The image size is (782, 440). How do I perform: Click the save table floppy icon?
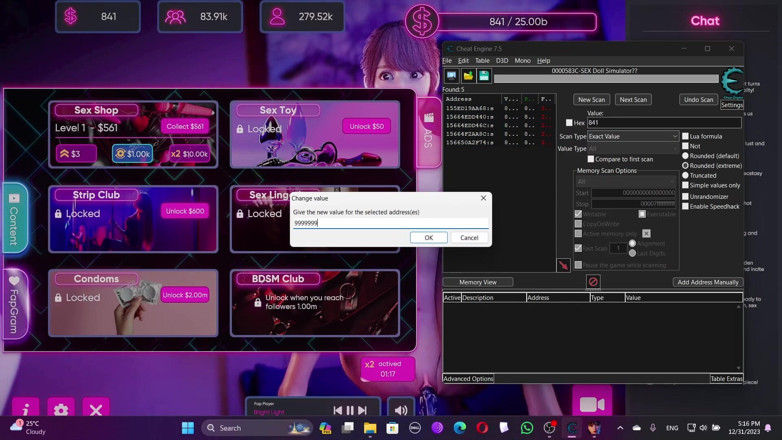484,76
